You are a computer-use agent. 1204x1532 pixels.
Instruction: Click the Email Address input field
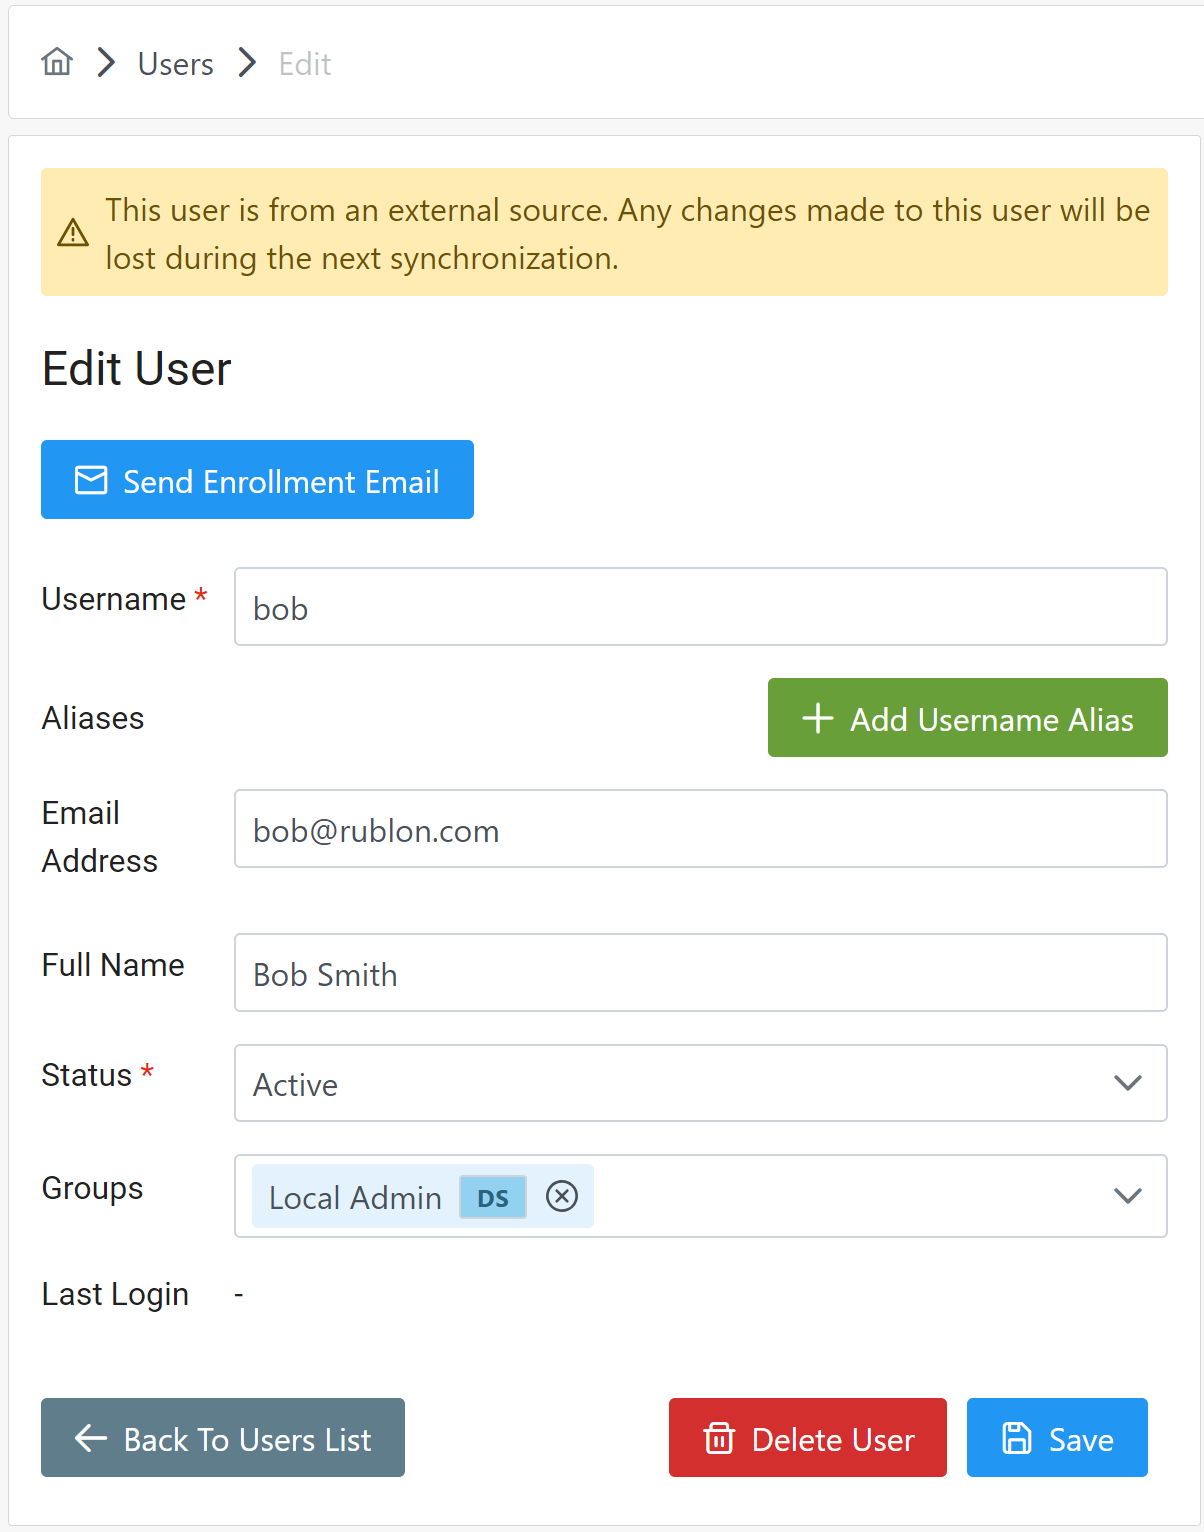click(x=700, y=829)
